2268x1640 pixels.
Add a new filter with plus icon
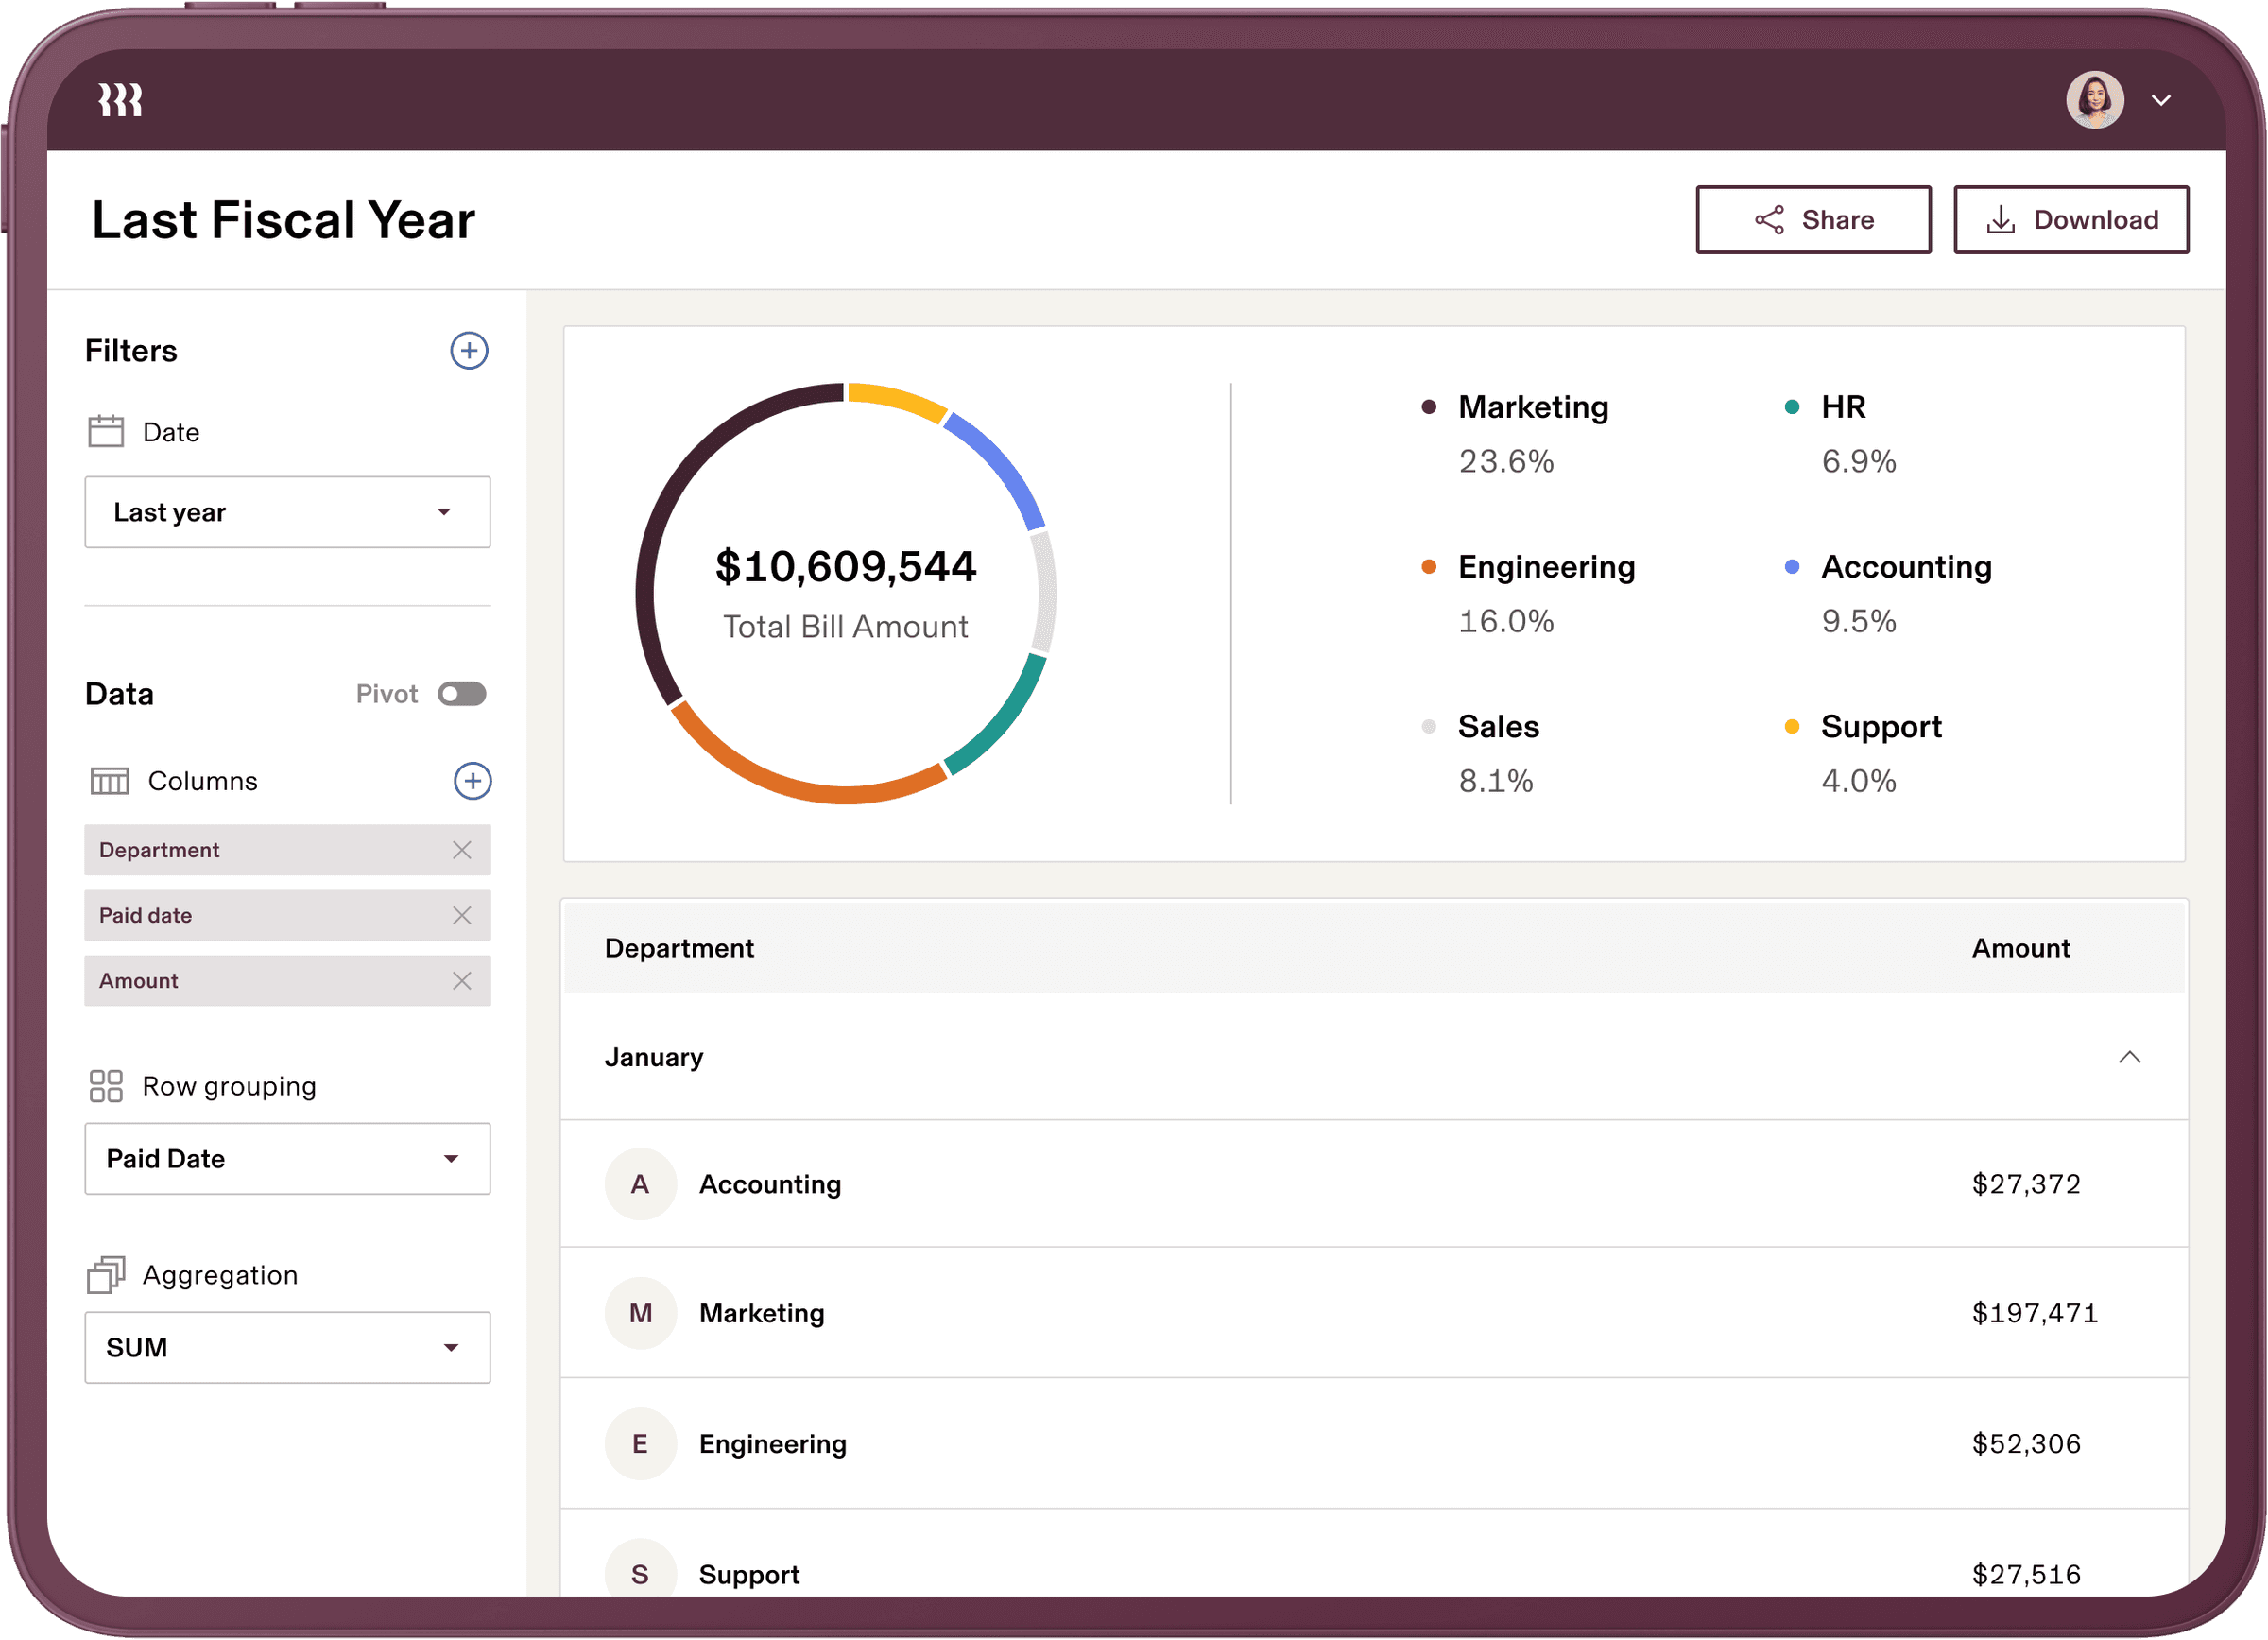469,351
